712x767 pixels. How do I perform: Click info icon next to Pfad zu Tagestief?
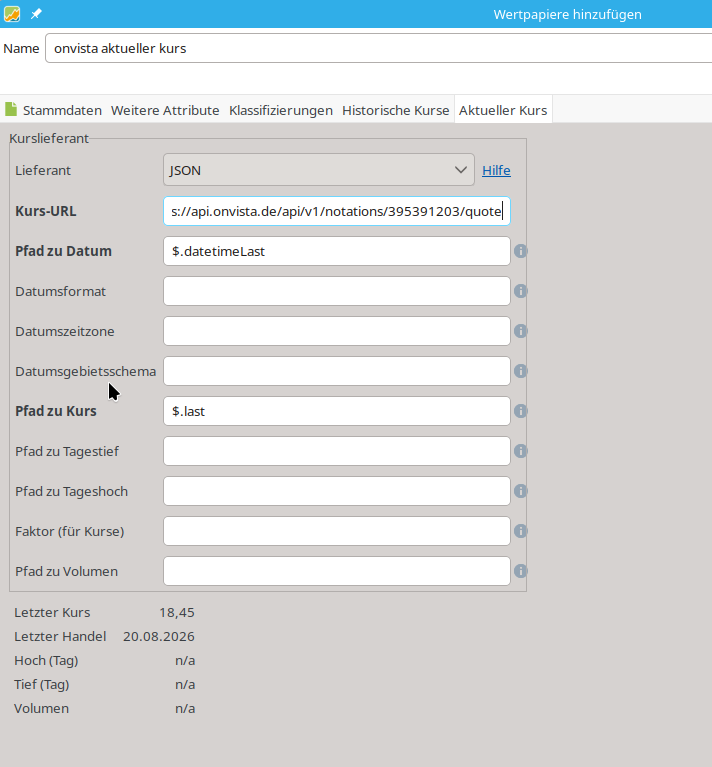520,451
